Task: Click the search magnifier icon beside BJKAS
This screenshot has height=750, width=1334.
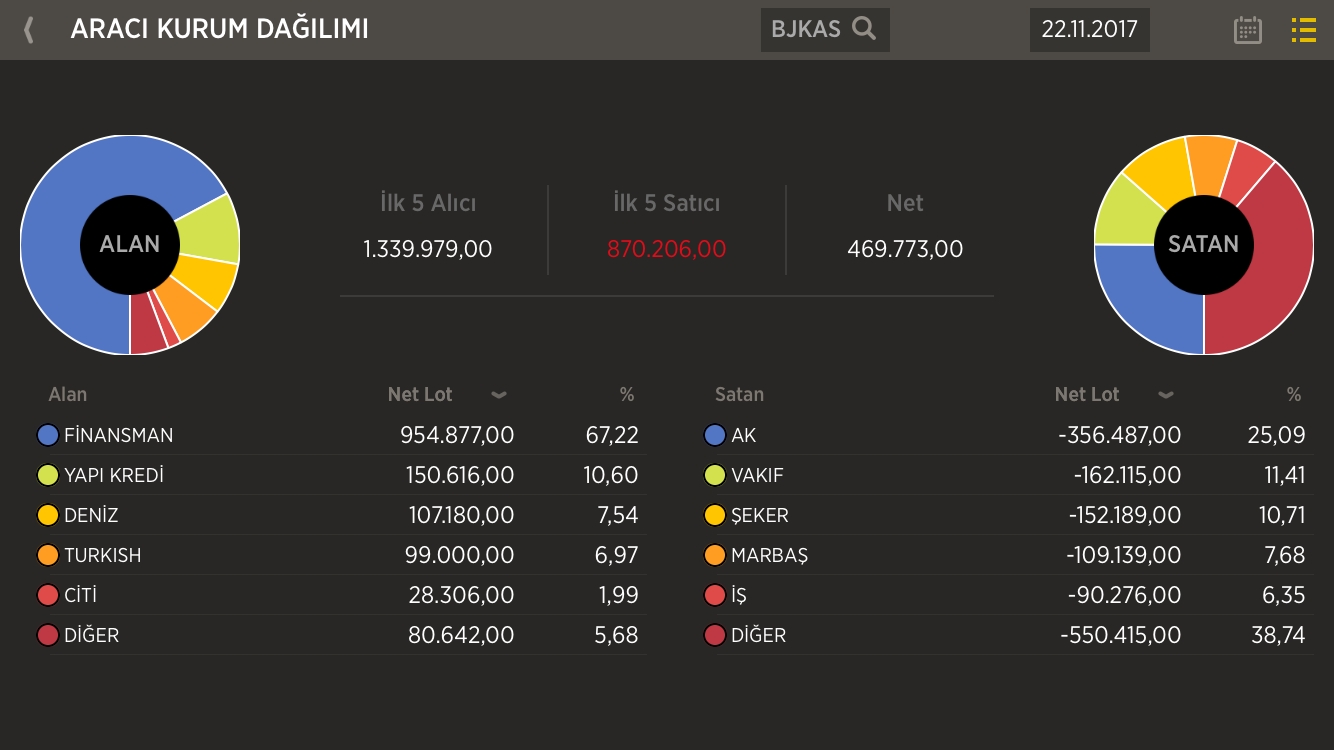Action: (x=864, y=29)
